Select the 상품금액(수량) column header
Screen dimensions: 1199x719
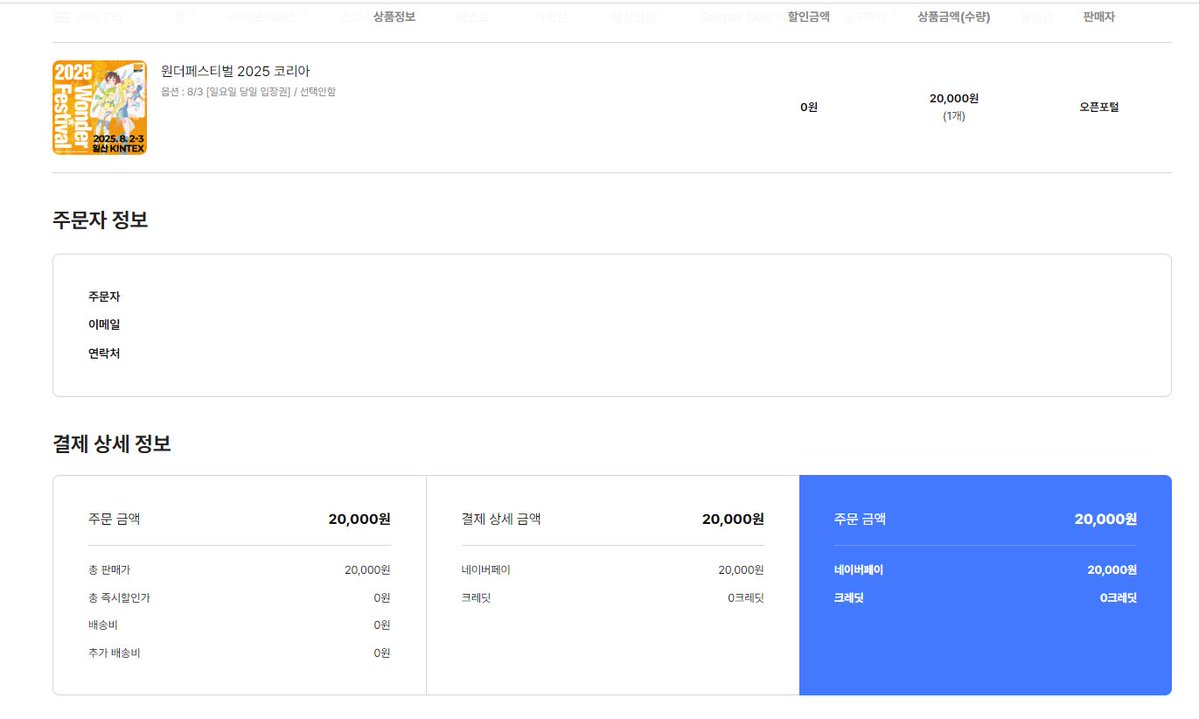pyautogui.click(x=954, y=17)
